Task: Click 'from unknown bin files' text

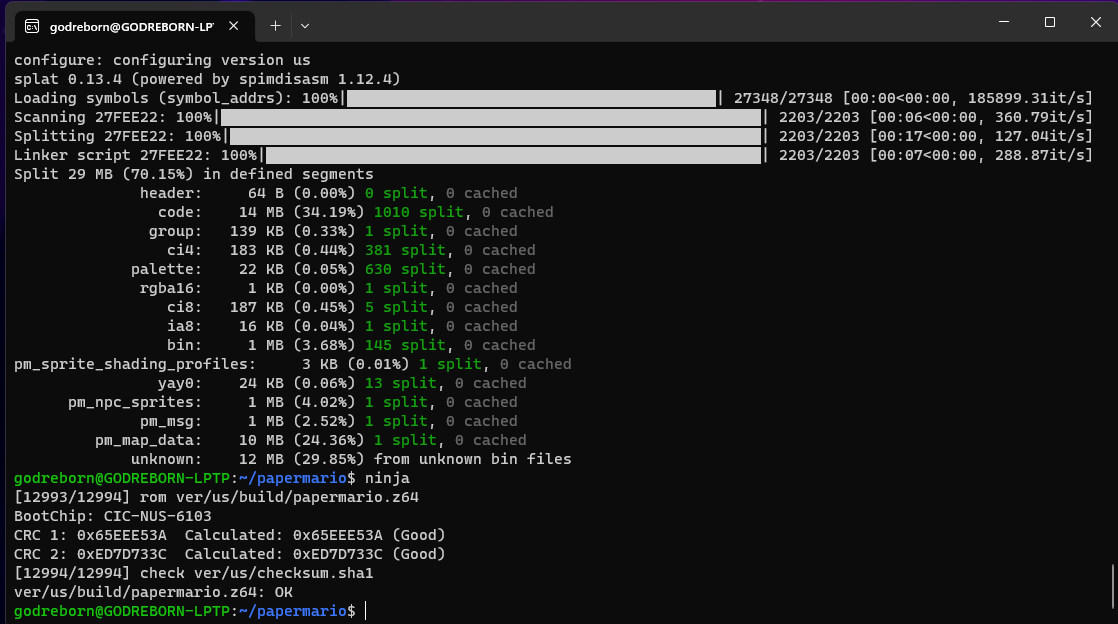Action: pyautogui.click(x=472, y=459)
